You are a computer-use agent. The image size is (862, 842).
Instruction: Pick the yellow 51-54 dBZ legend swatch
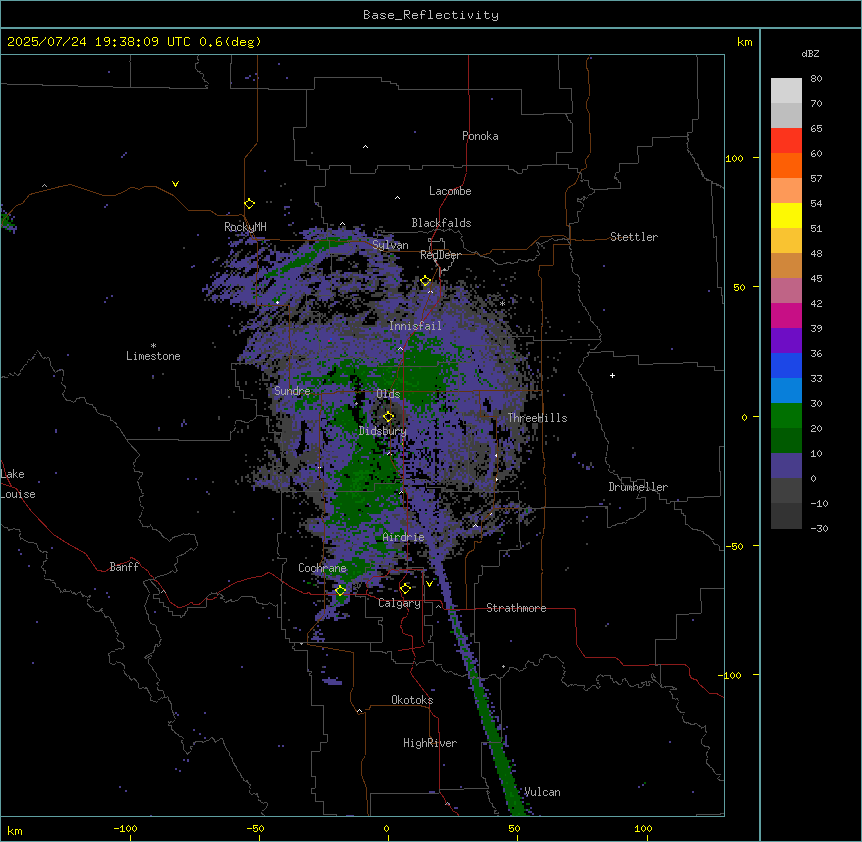click(786, 215)
